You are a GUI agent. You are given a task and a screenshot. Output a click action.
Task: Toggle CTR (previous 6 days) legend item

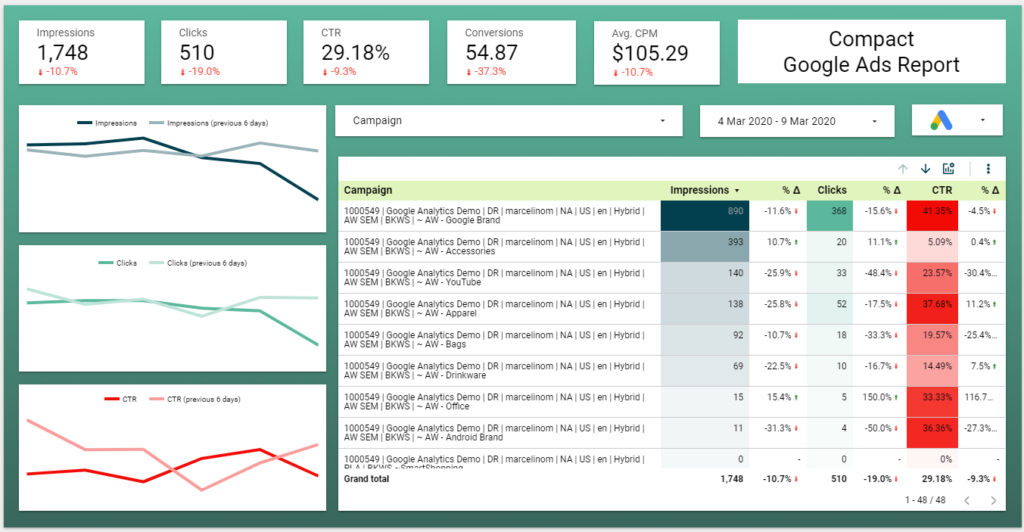coord(195,399)
